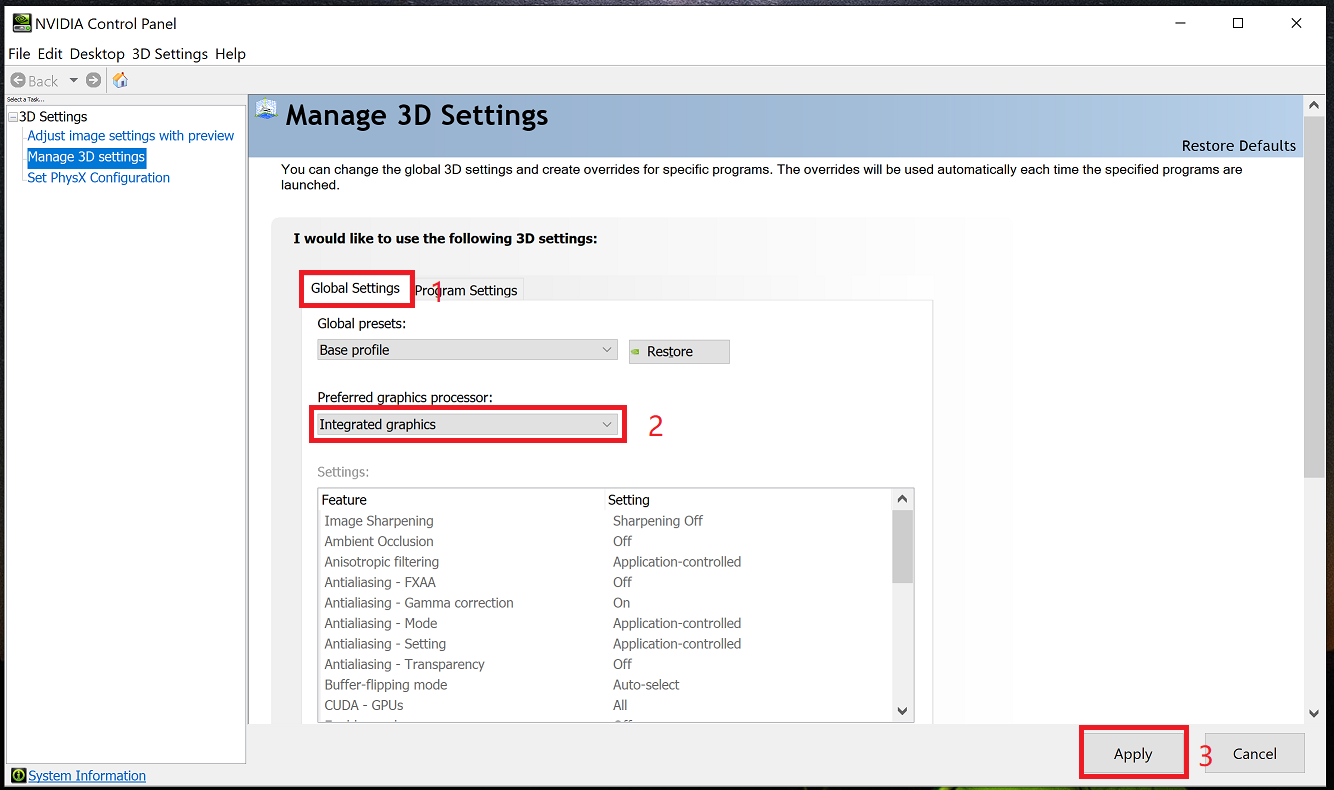This screenshot has height=790, width=1334.
Task: Click the Restore Defaults link
Action: pyautogui.click(x=1238, y=146)
